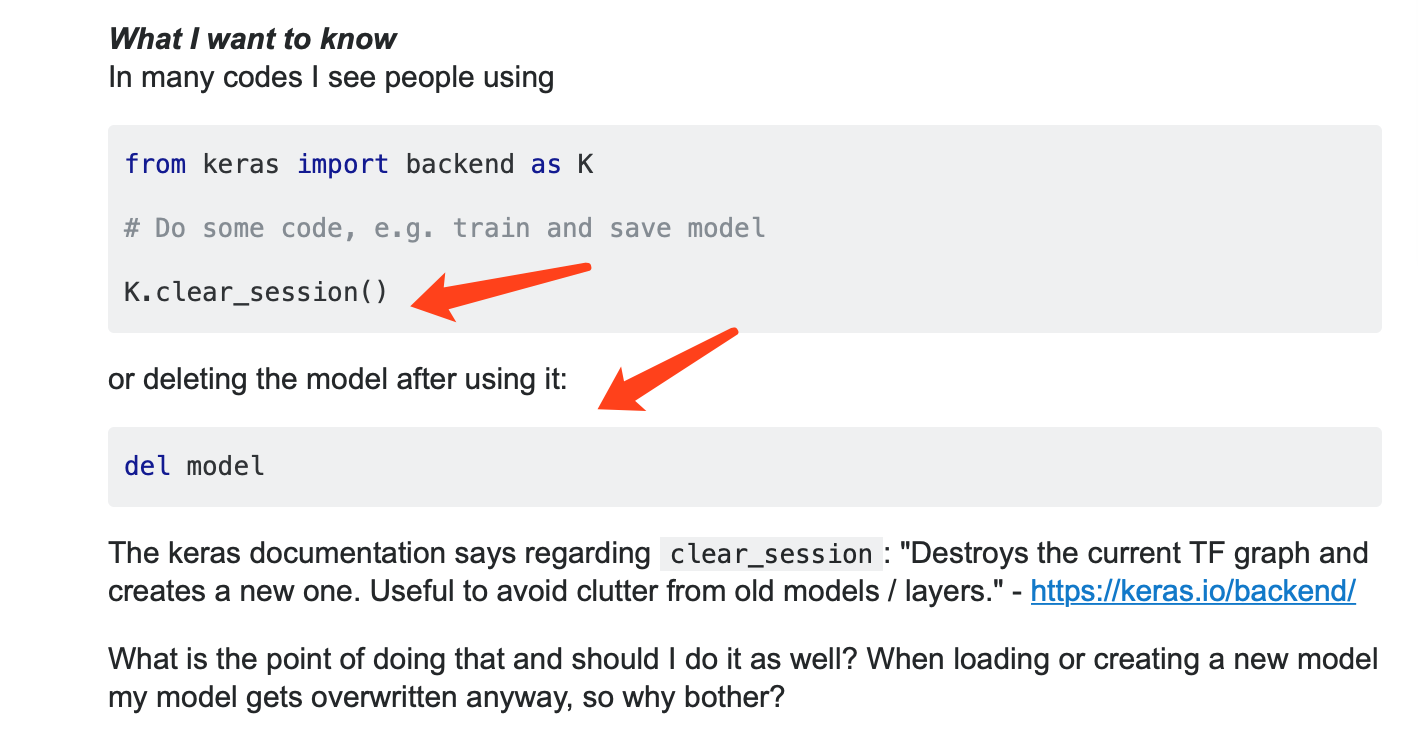1418x744 pixels.
Task: Click the 'del' keyword in the second code block
Action: click(147, 466)
